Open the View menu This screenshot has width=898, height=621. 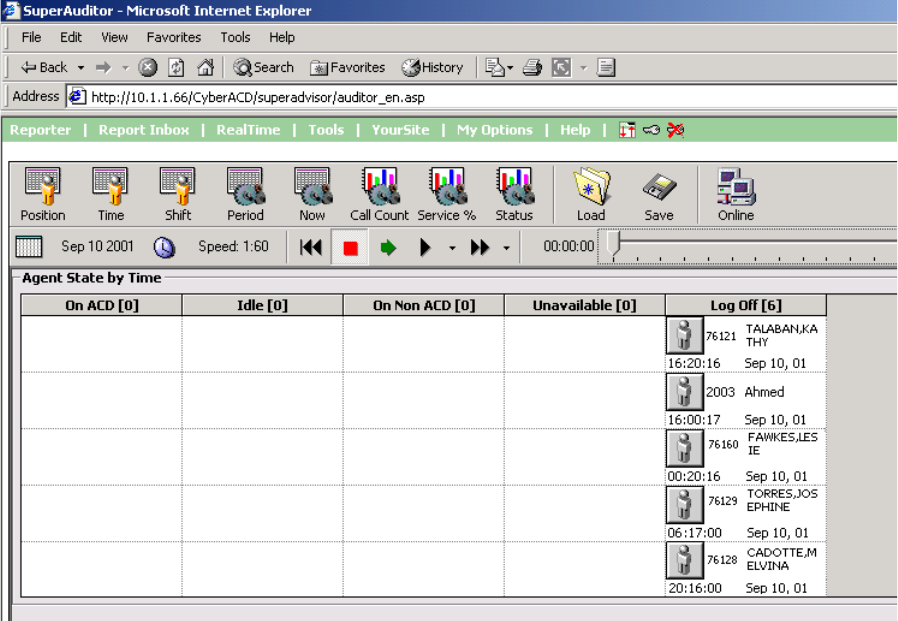[115, 37]
